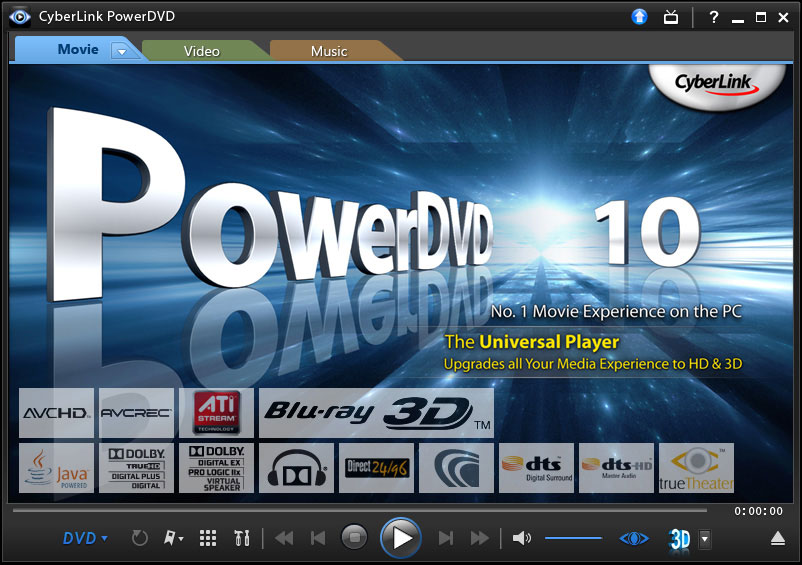The image size is (802, 565).
Task: Open the grid menu icon
Action: coord(208,538)
